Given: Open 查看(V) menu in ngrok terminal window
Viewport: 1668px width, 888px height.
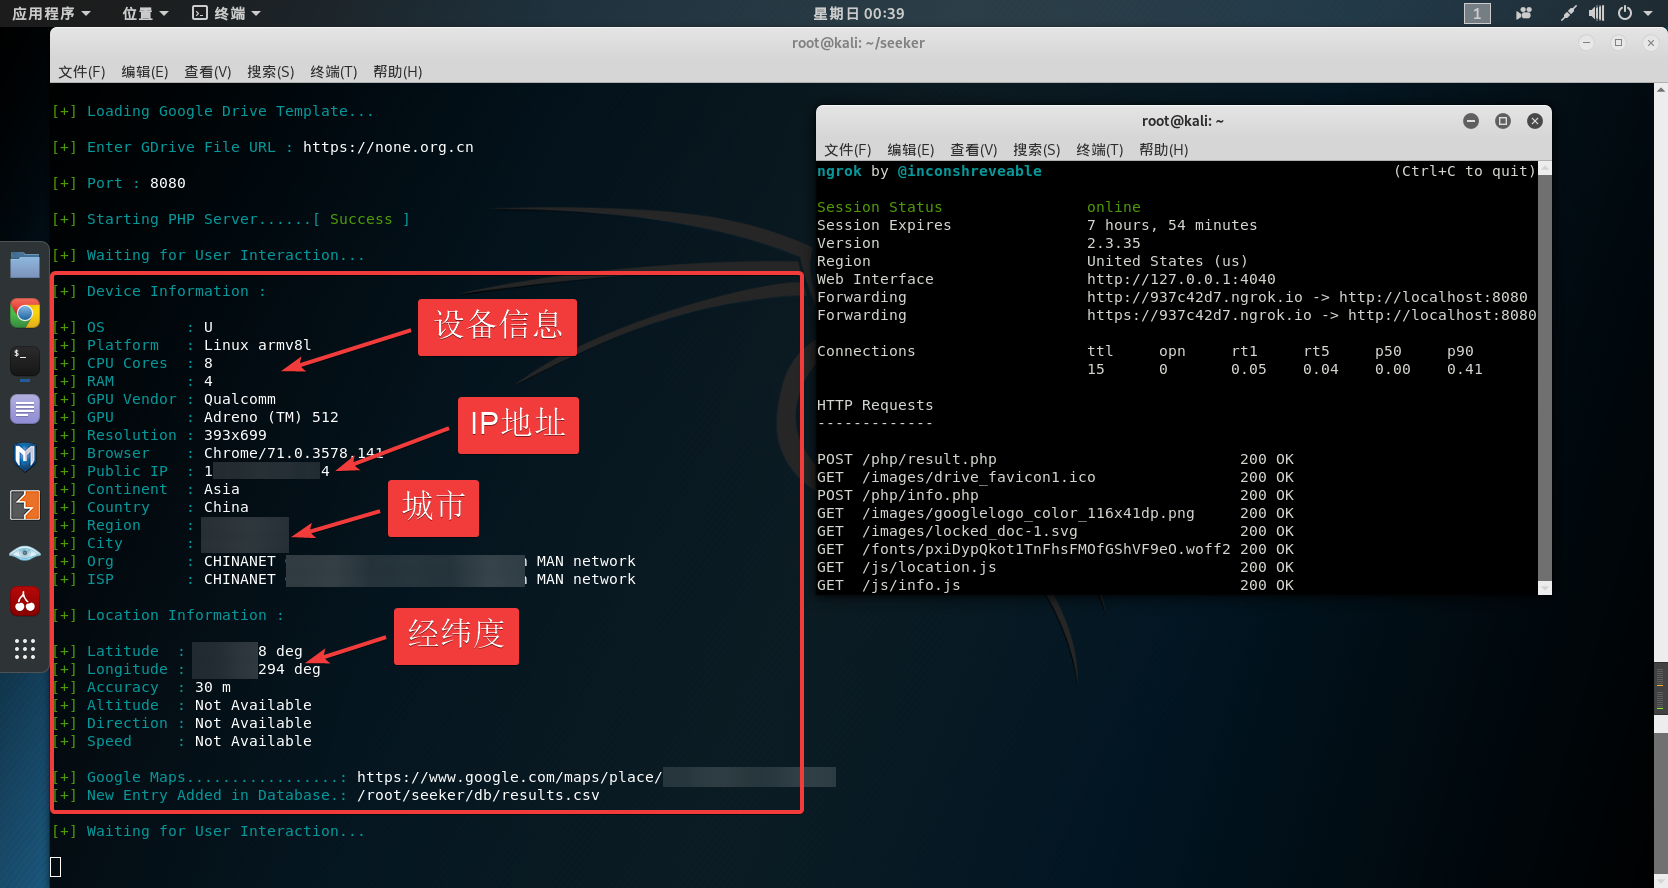Looking at the screenshot, I should (x=973, y=150).
